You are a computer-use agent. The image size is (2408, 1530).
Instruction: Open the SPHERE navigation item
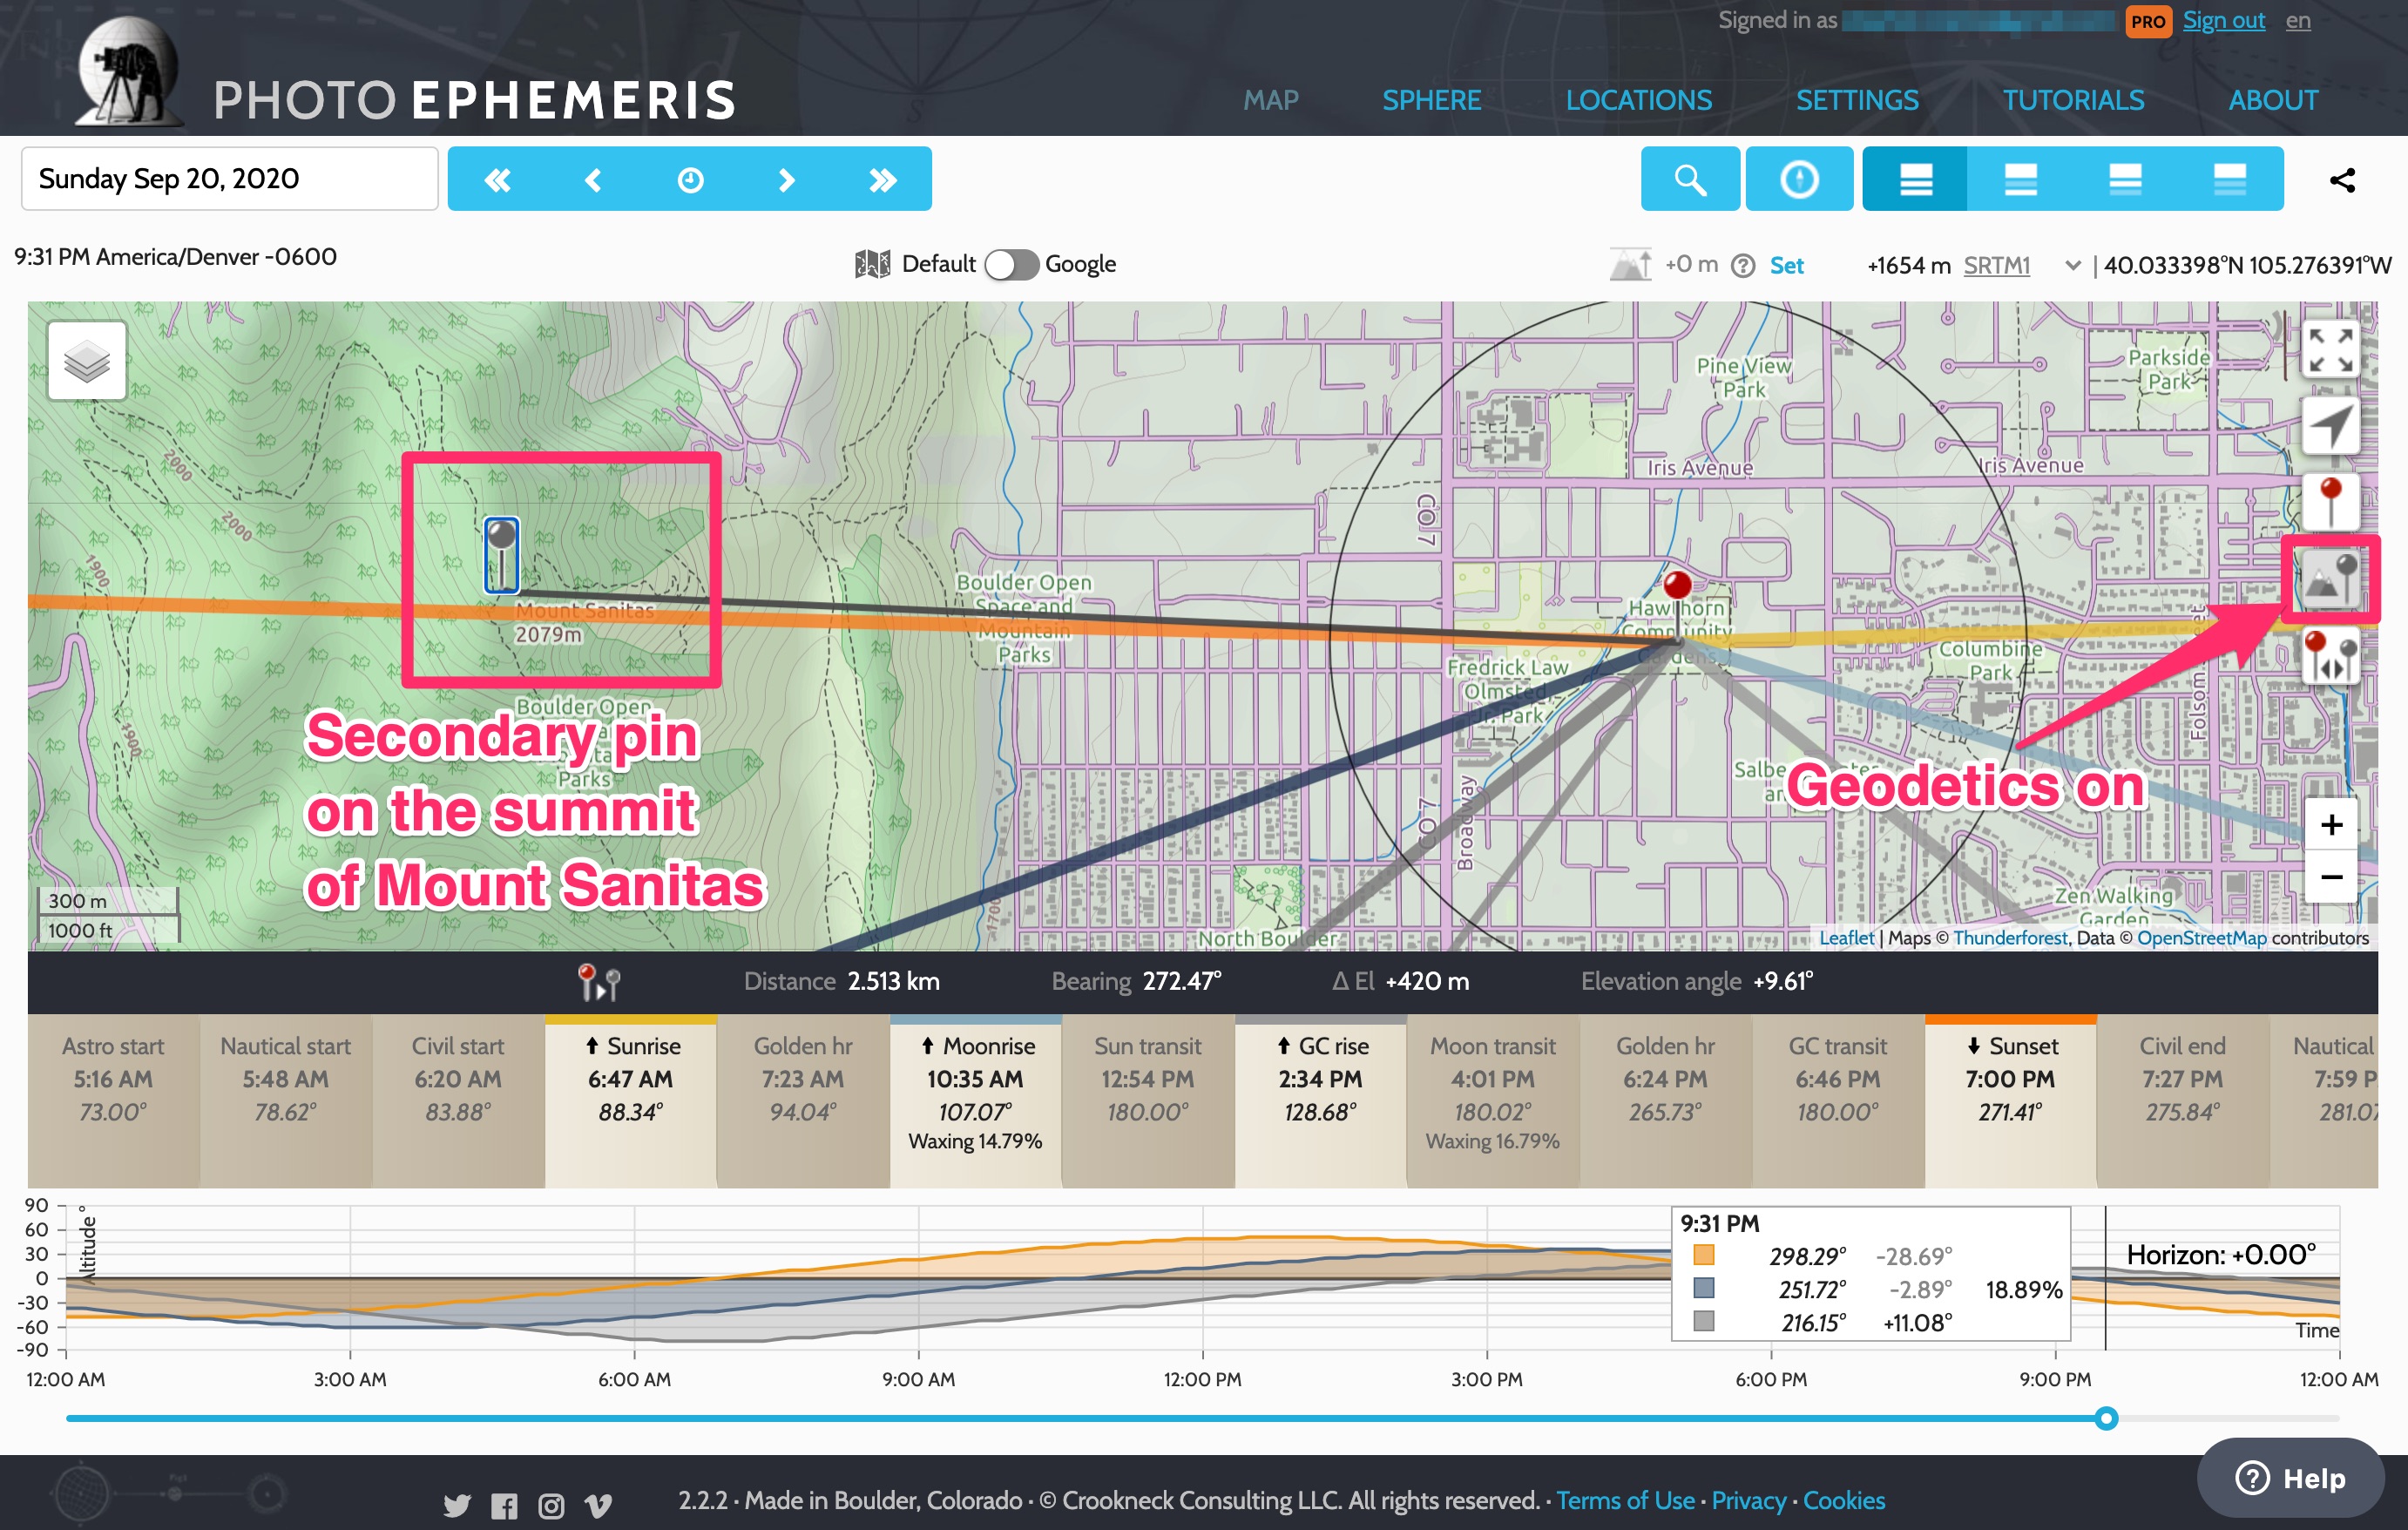click(1432, 100)
